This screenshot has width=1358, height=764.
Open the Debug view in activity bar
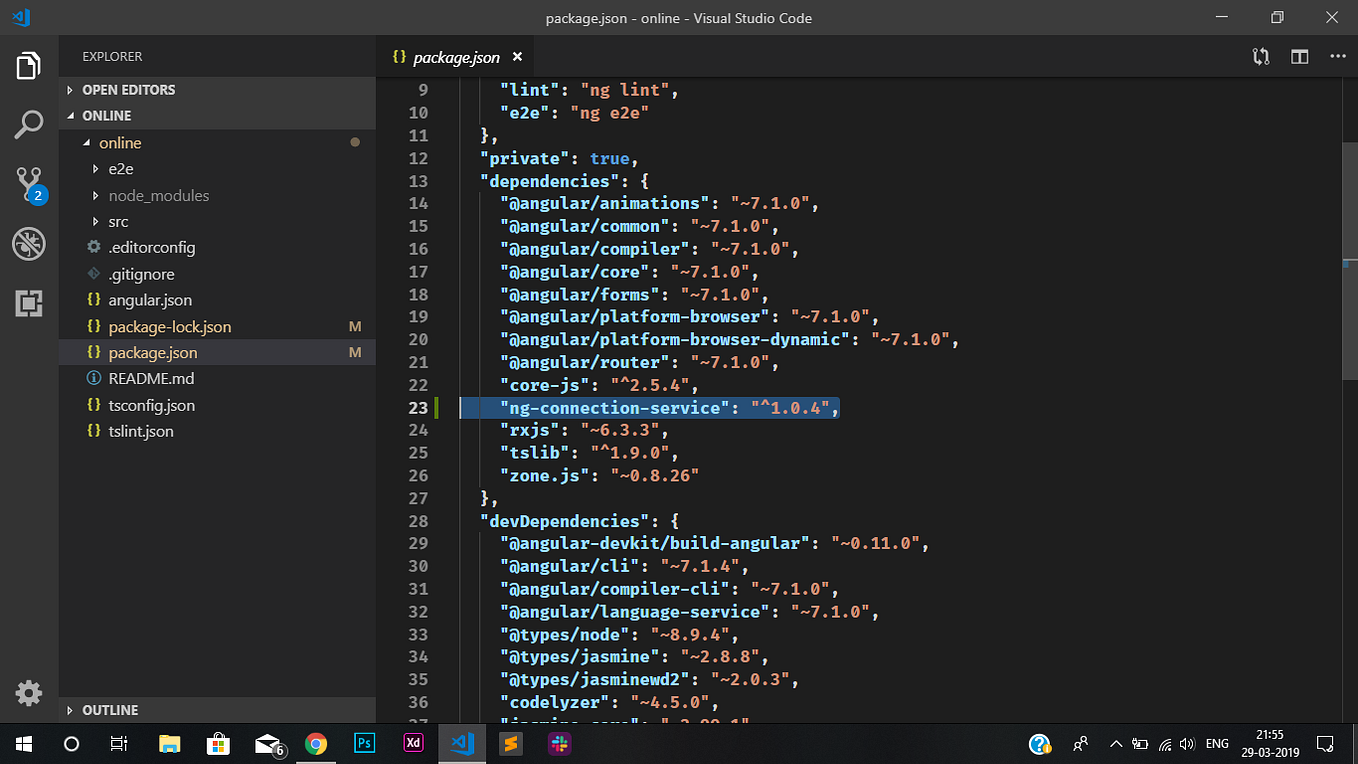pos(29,243)
